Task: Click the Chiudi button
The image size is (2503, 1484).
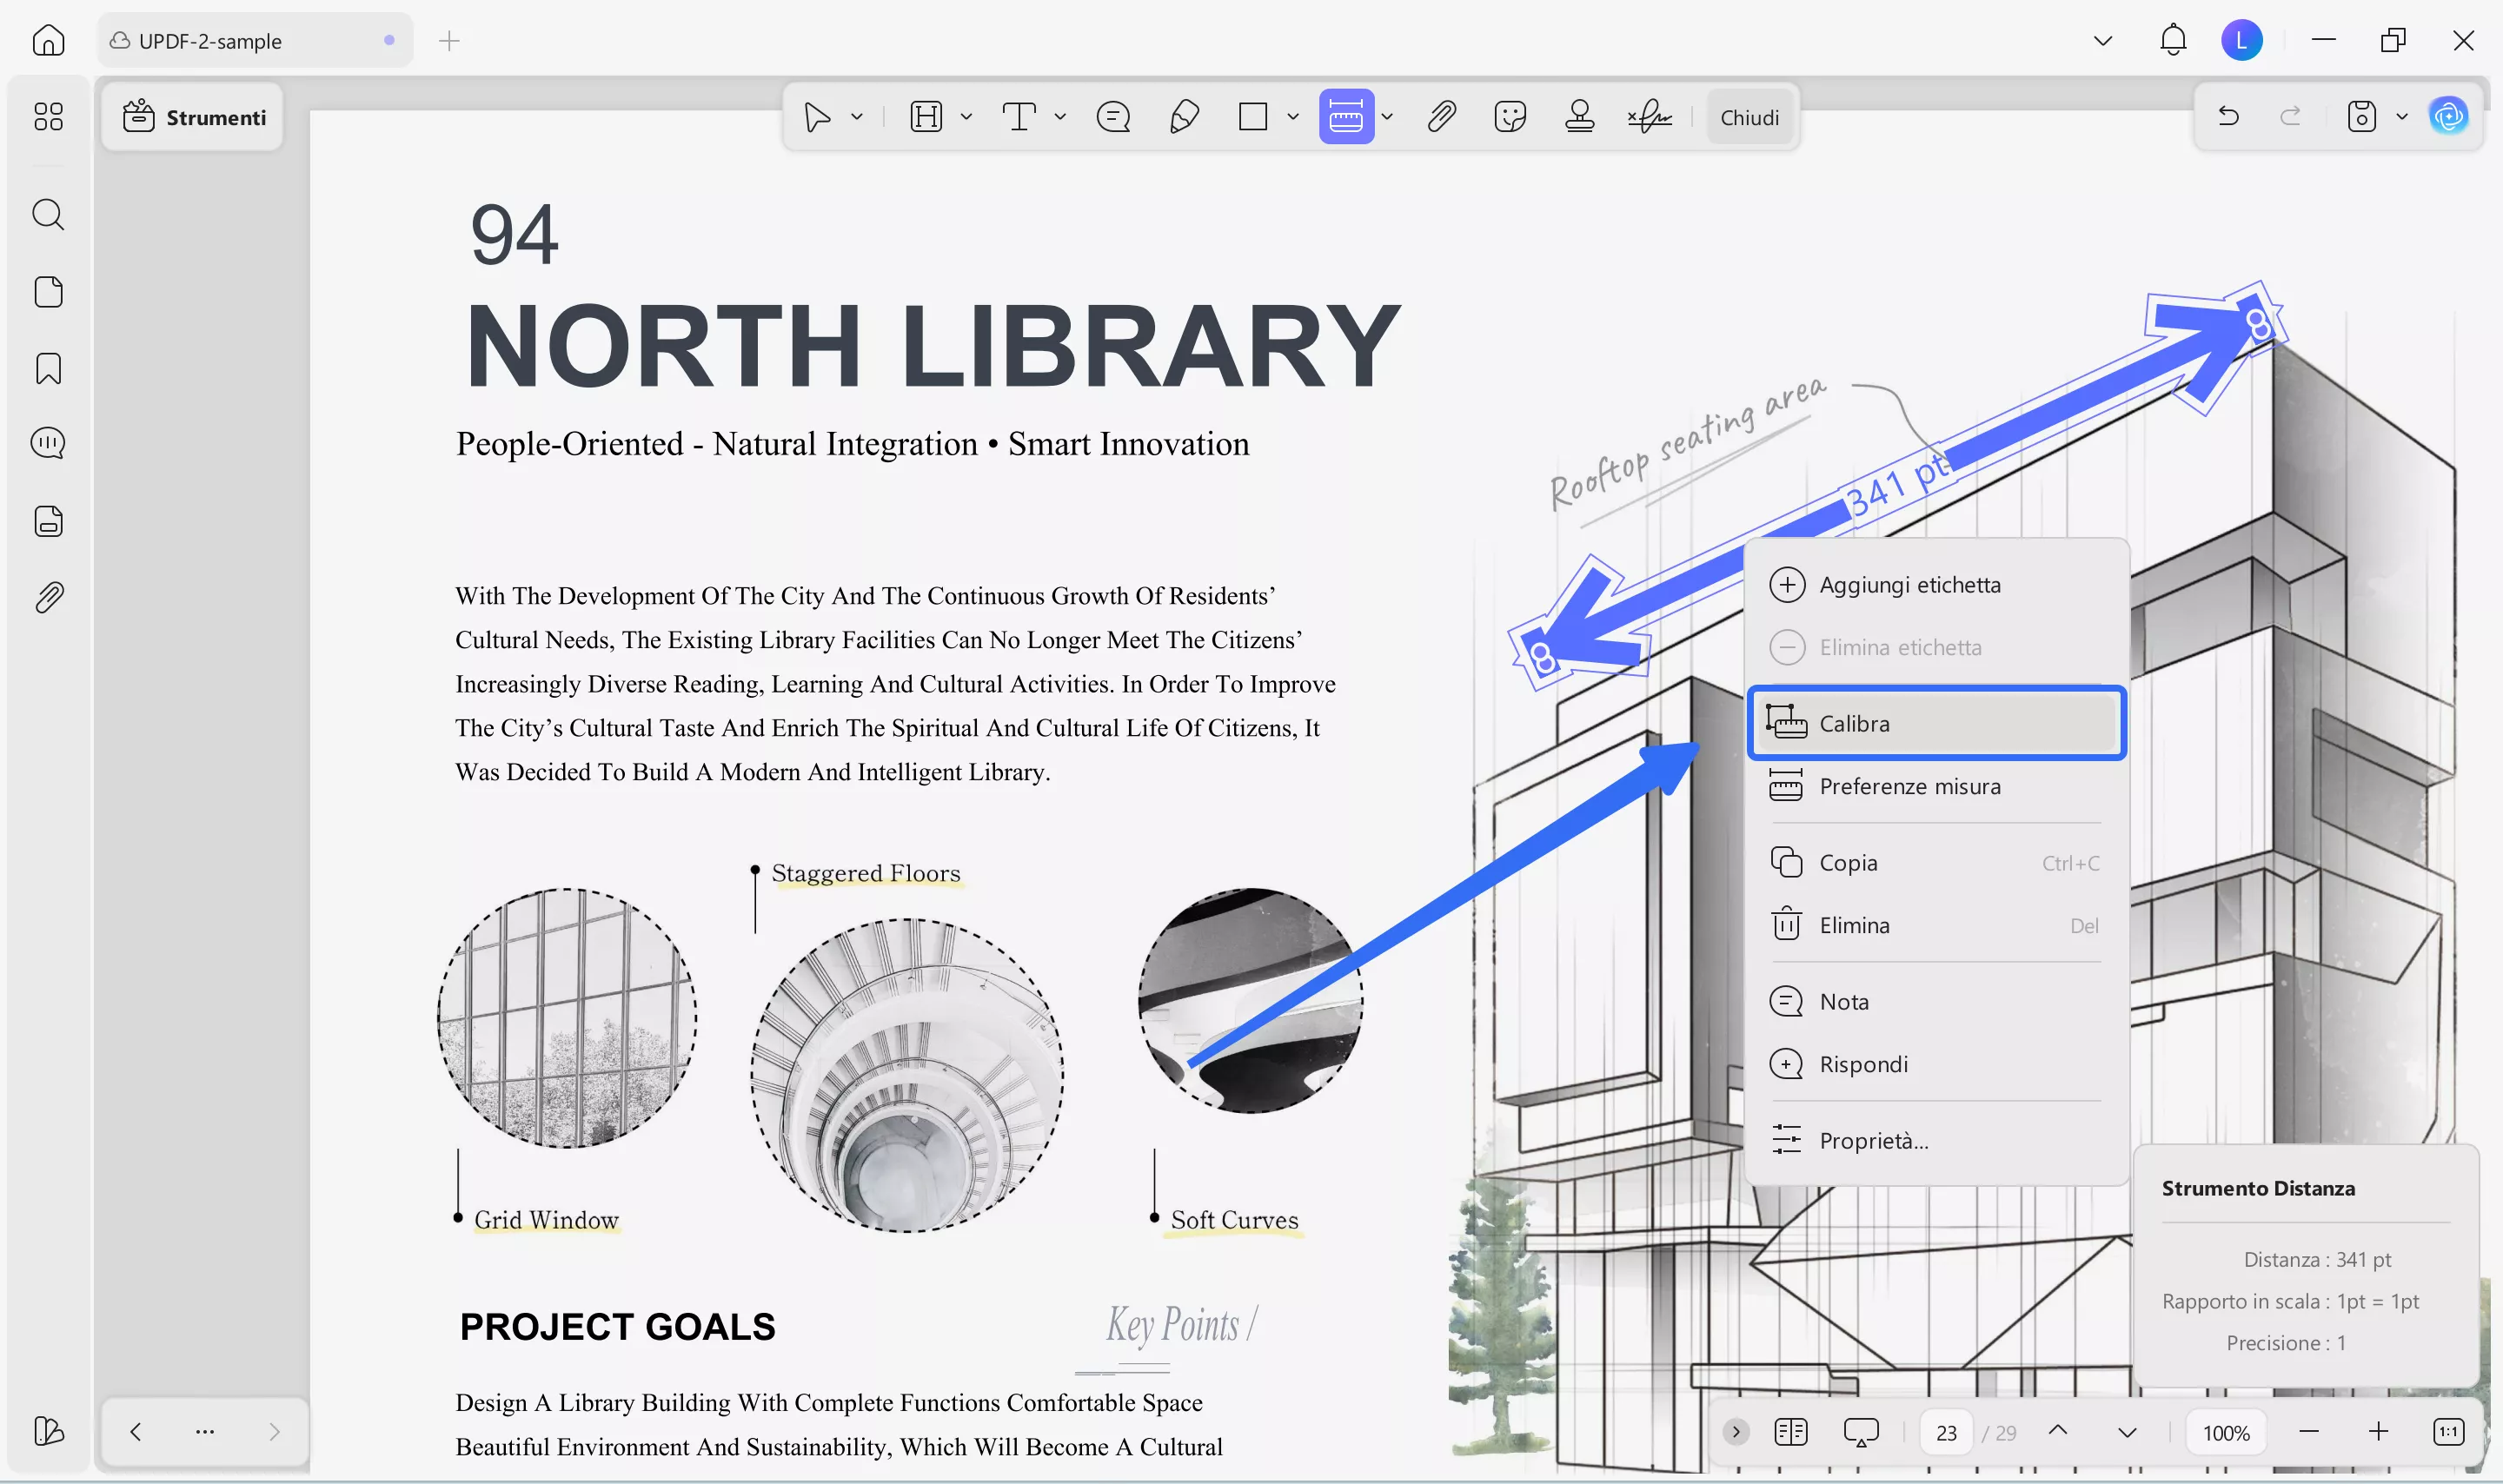Action: click(1749, 117)
